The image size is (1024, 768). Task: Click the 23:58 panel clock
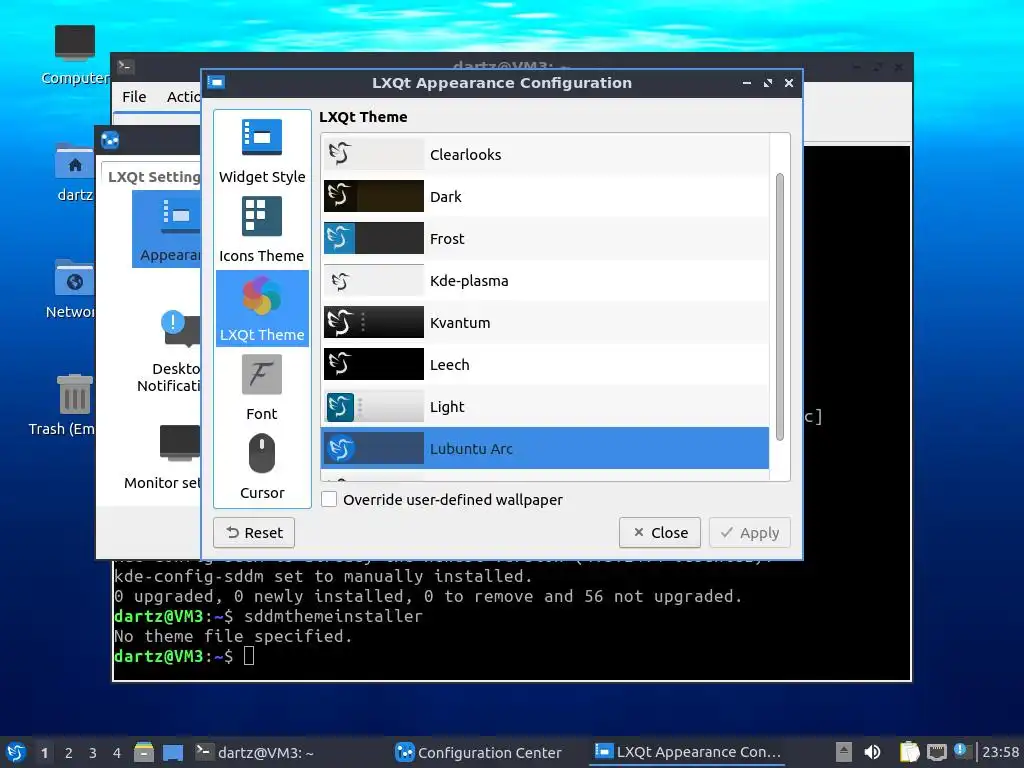click(1000, 752)
